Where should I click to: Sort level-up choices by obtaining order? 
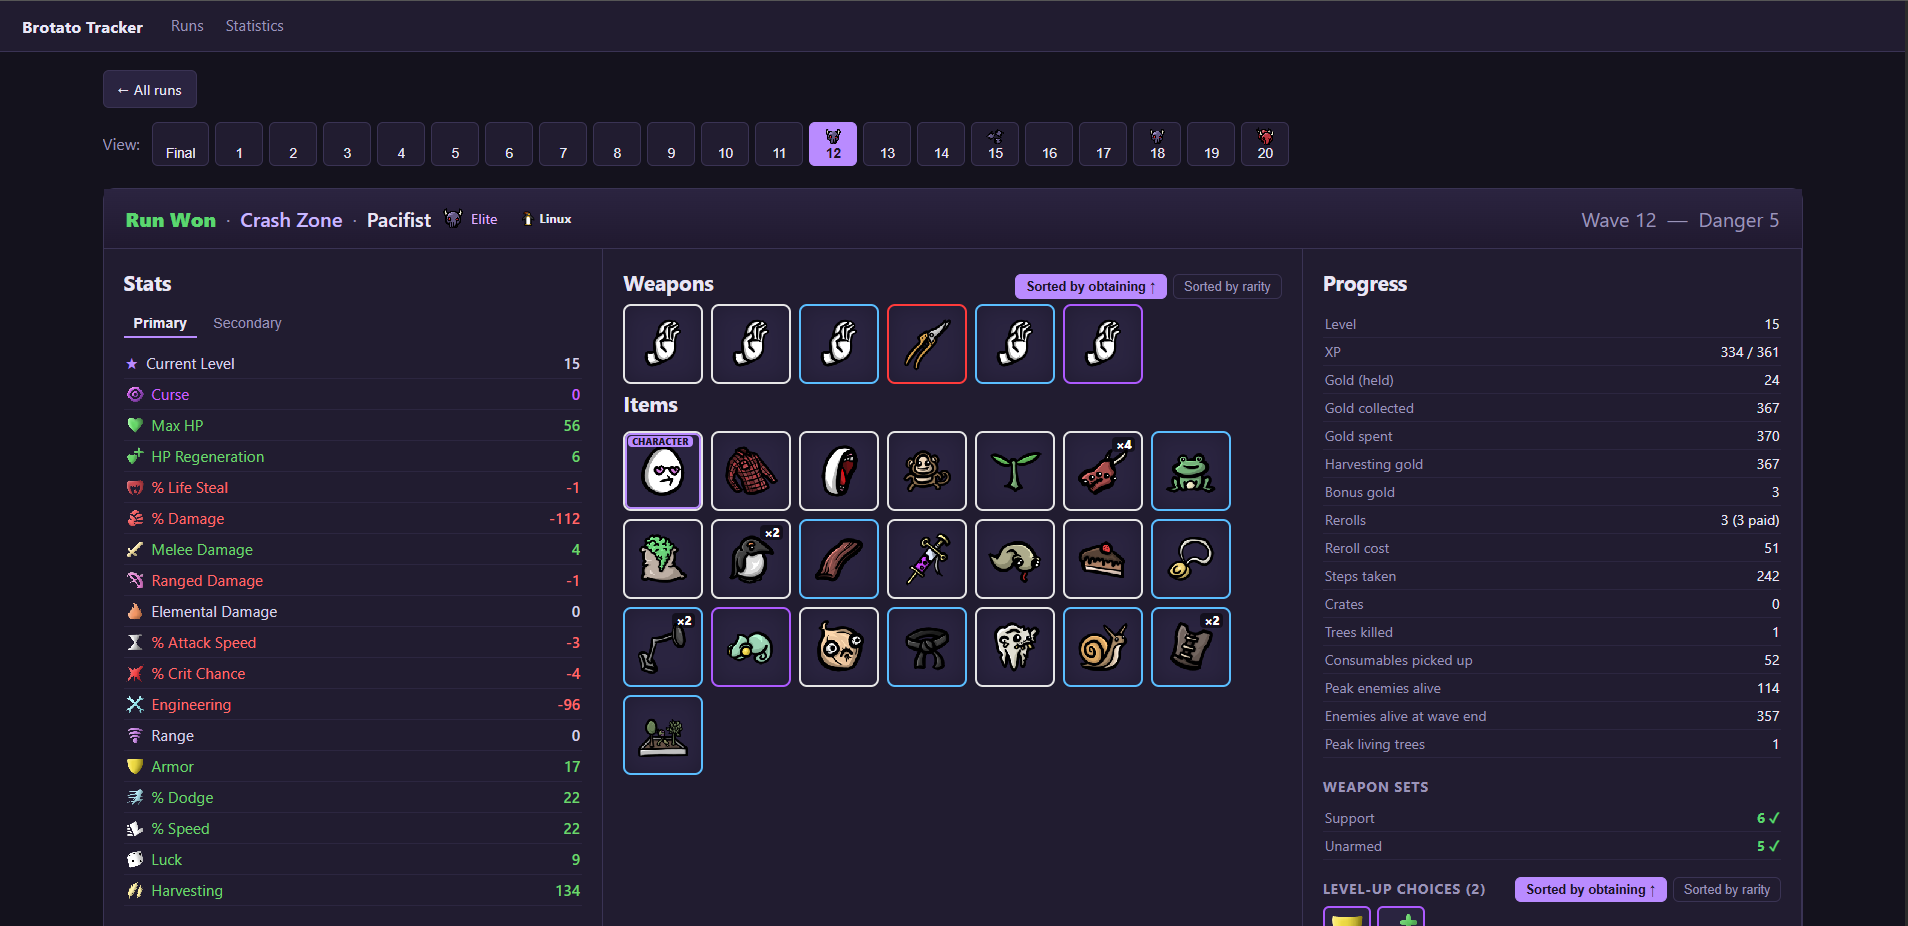(1591, 890)
